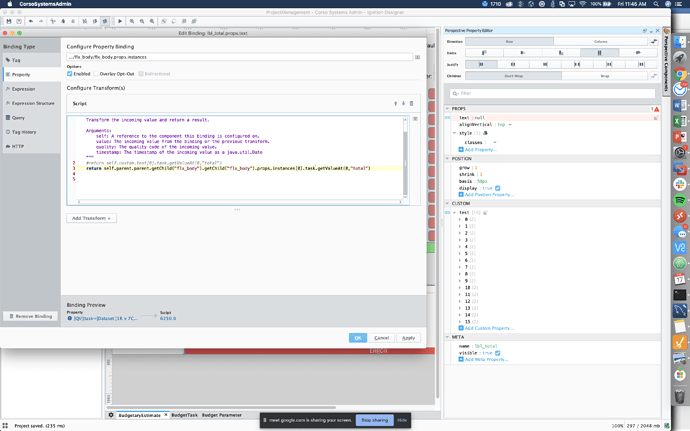Select Tag History binding type
The height and width of the screenshot is (431, 690).
point(32,132)
